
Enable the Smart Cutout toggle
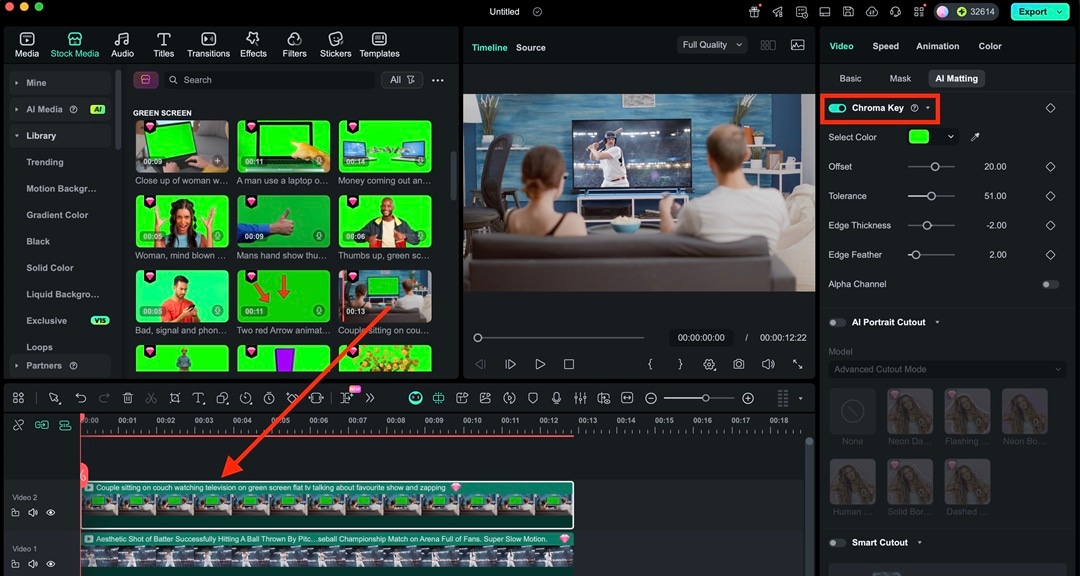coord(837,543)
